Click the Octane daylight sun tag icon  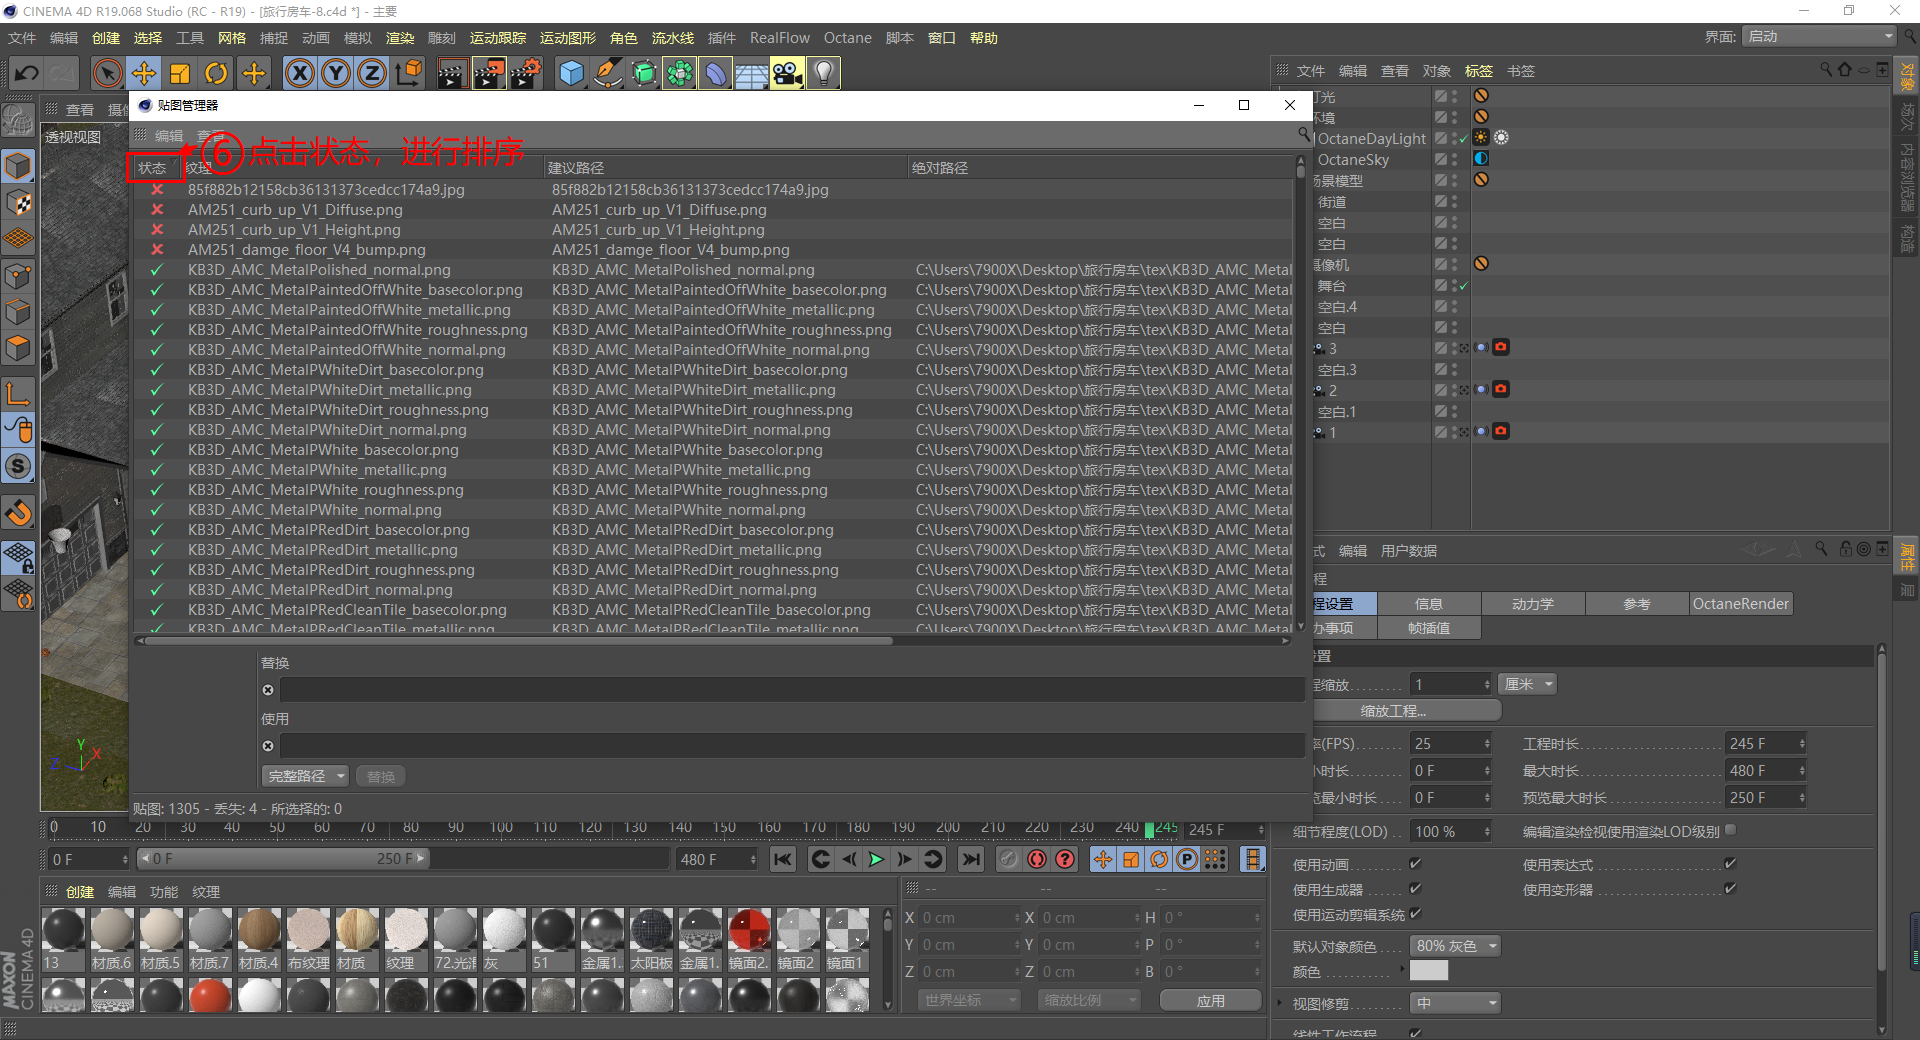point(1481,137)
